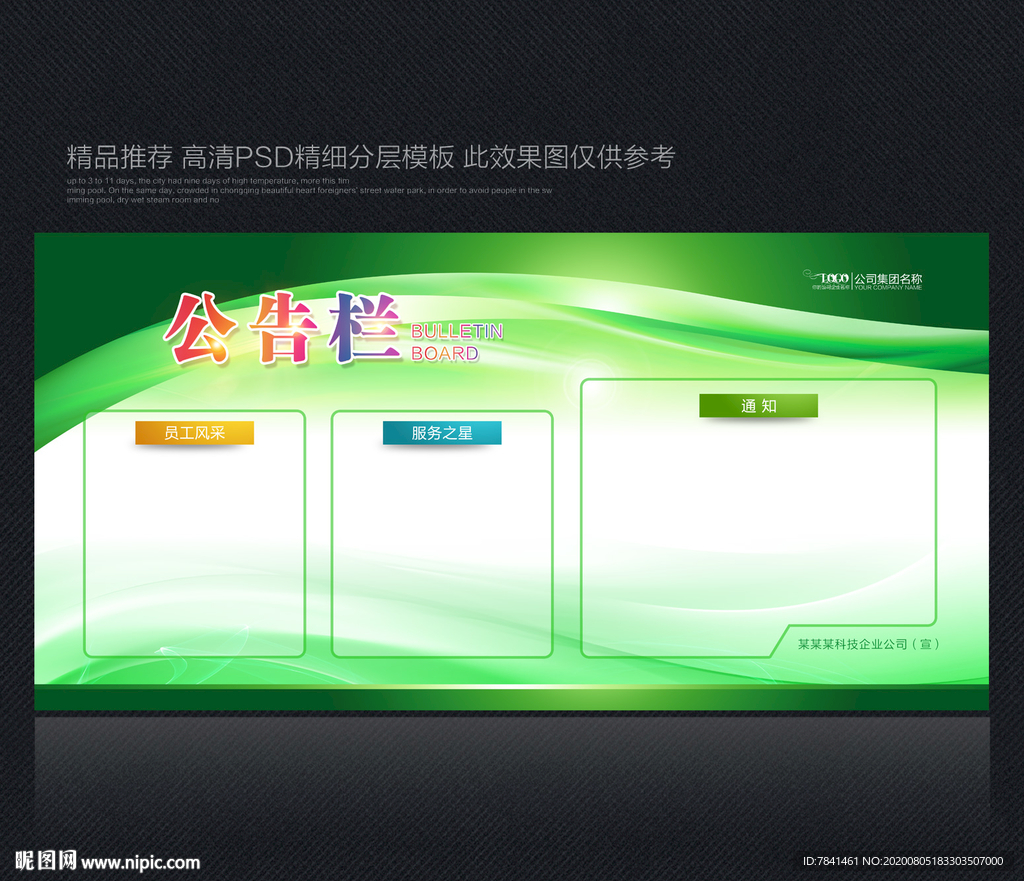Click the 某某某科技企业公司（宣） signature text
Image resolution: width=1024 pixels, height=881 pixels.
[868, 645]
